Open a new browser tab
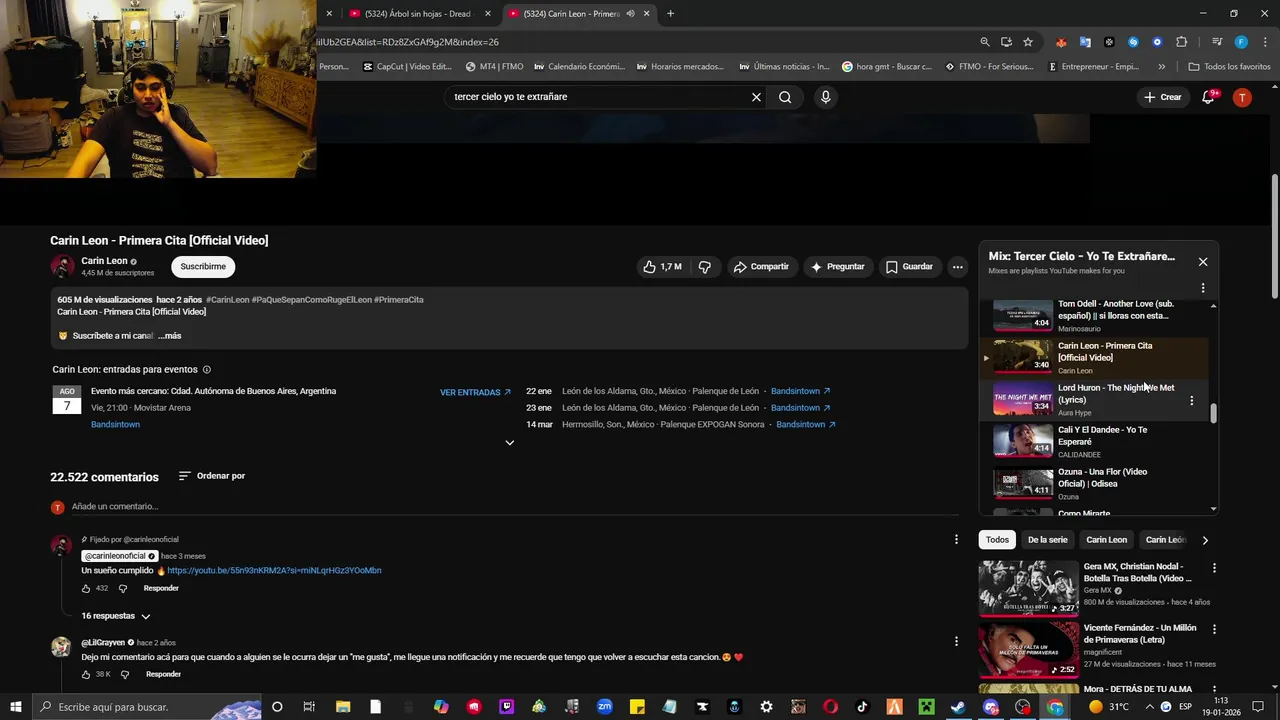Image resolution: width=1280 pixels, height=720 pixels. pyautogui.click(x=670, y=14)
